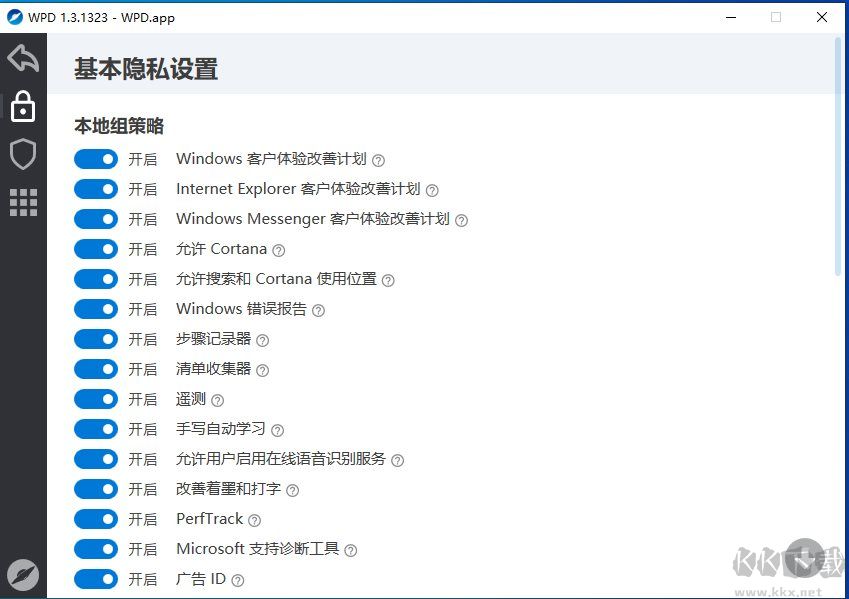Screen dimensions: 849x599
Task: Toggle Microsoft 支持诊断工具 switch
Action: tap(96, 549)
